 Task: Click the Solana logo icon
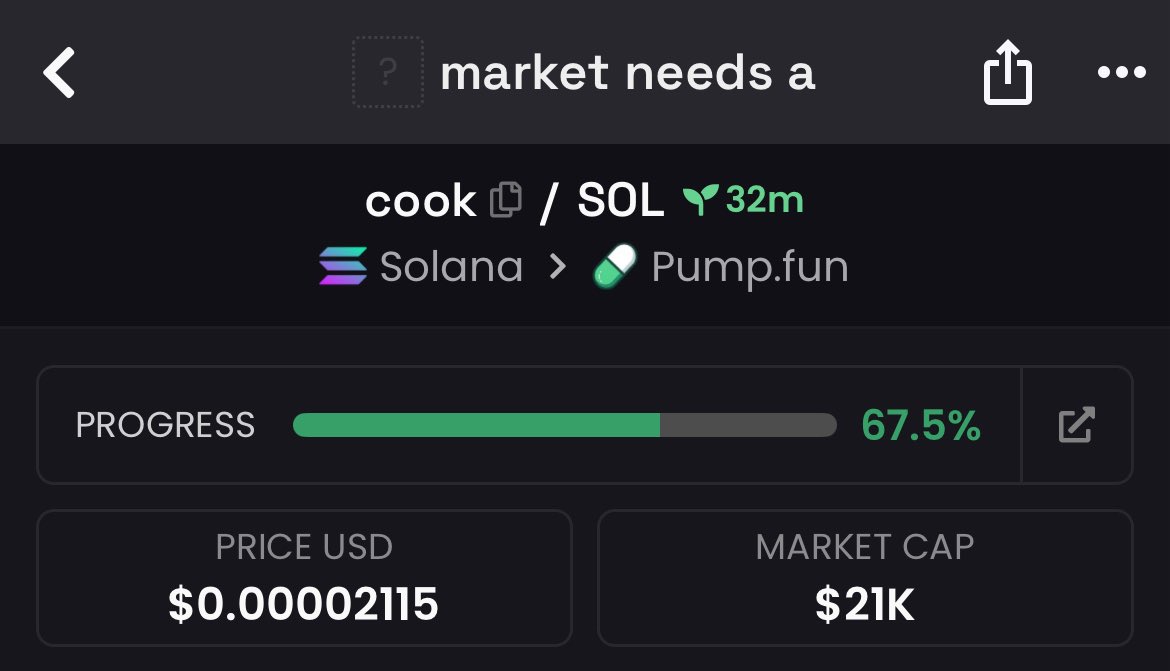pyautogui.click(x=343, y=267)
